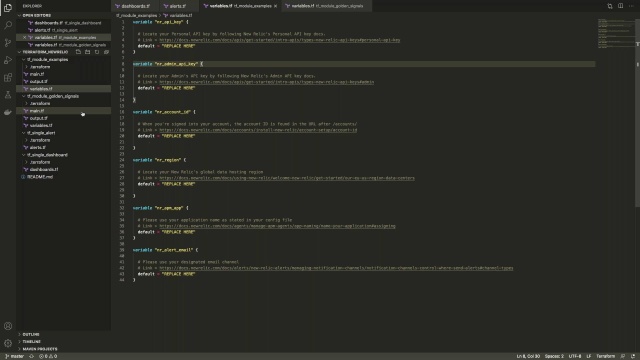Image resolution: width=640 pixels, height=360 pixels.
Task: Open the Run and Debug view
Action: [x=8, y=60]
